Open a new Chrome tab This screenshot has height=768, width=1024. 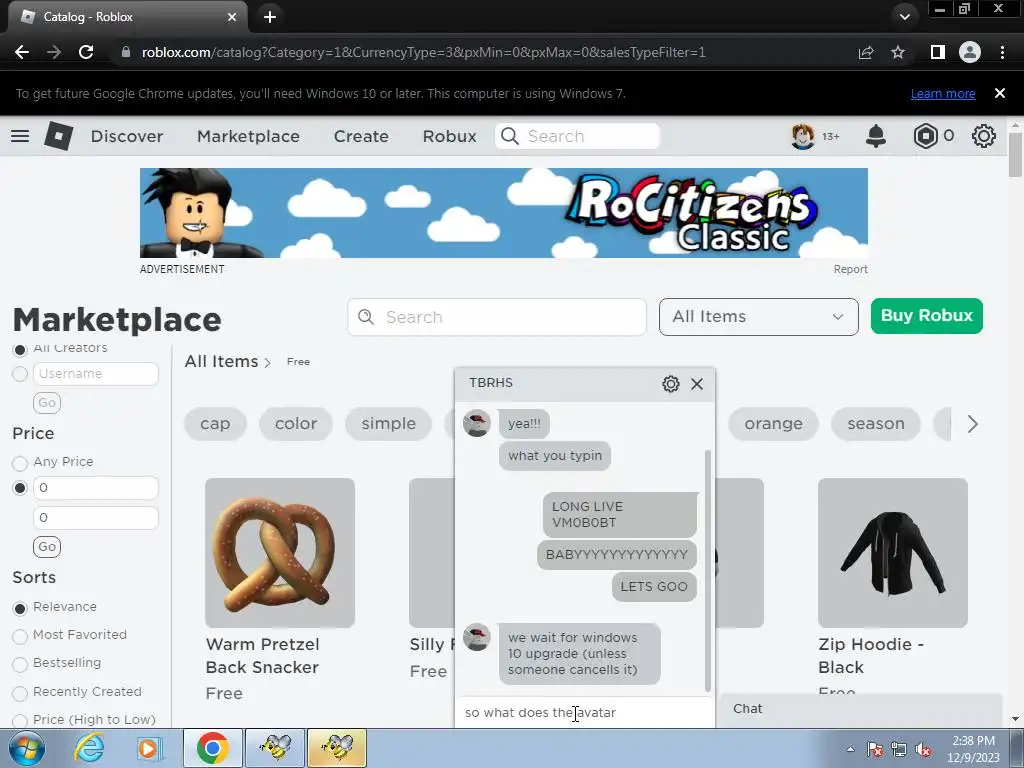pos(270,17)
